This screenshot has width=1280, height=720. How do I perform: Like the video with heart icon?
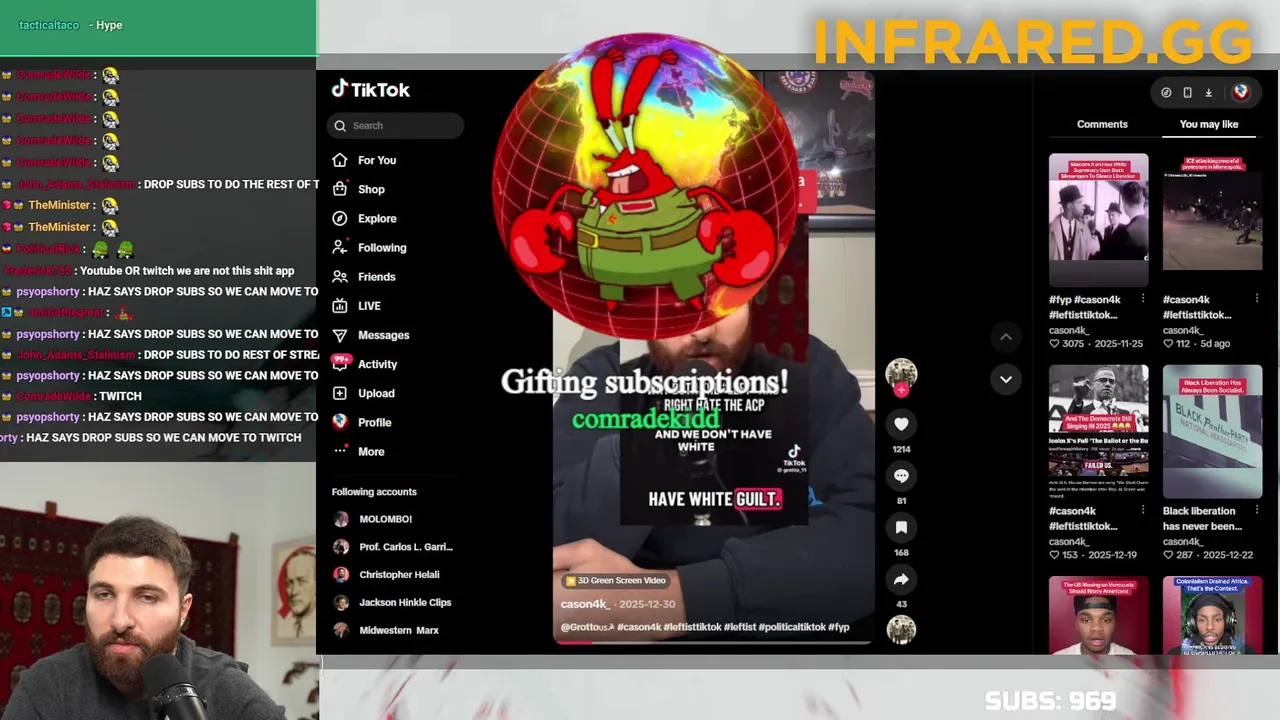901,424
